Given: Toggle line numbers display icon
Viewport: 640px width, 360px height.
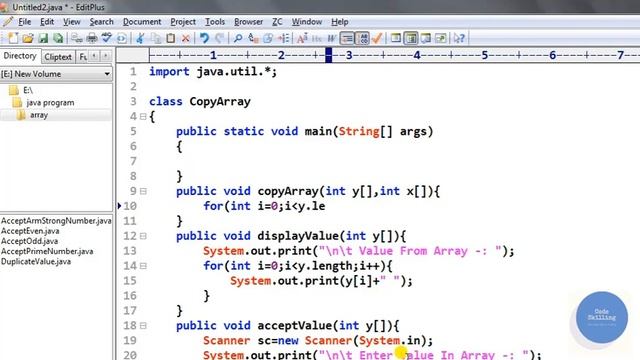Looking at the screenshot, I should click(x=362, y=38).
